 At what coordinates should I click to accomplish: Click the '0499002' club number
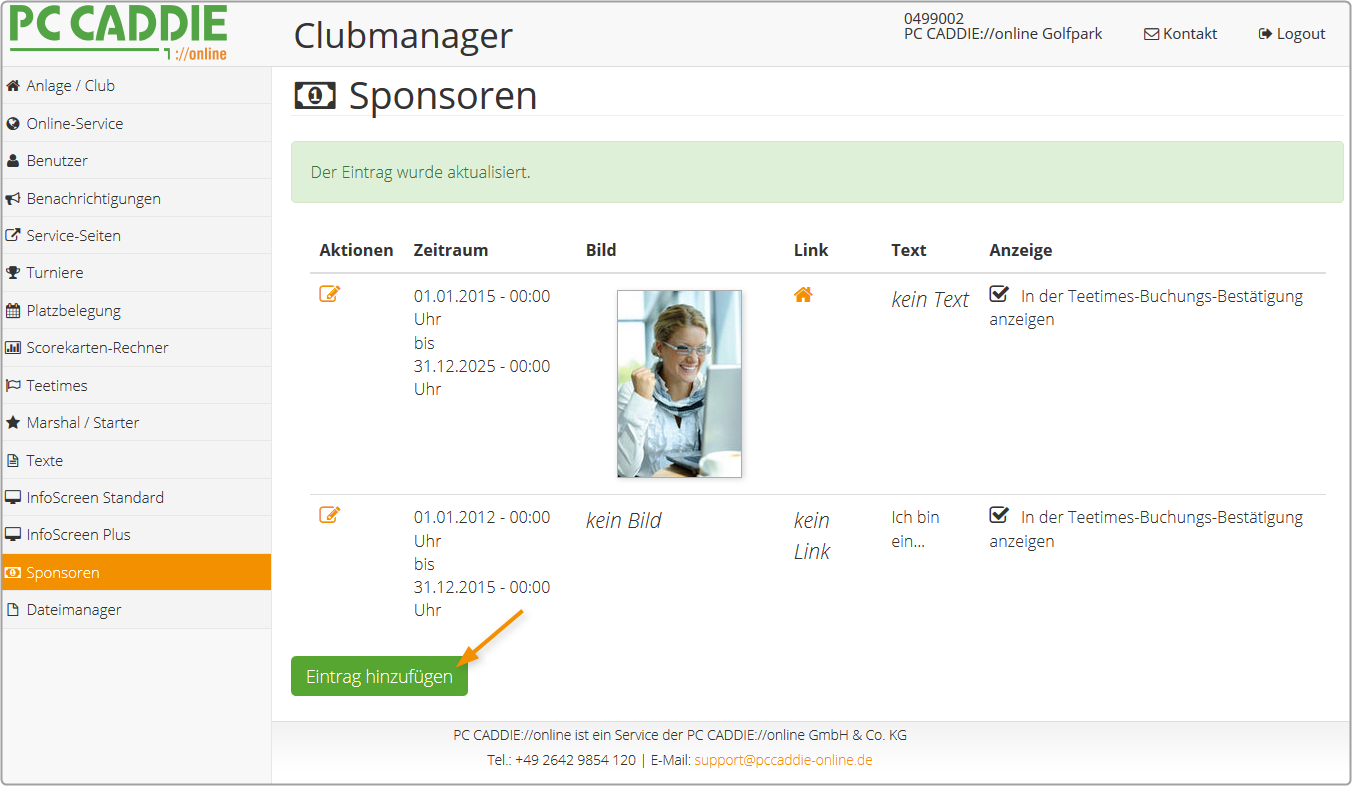pos(934,18)
